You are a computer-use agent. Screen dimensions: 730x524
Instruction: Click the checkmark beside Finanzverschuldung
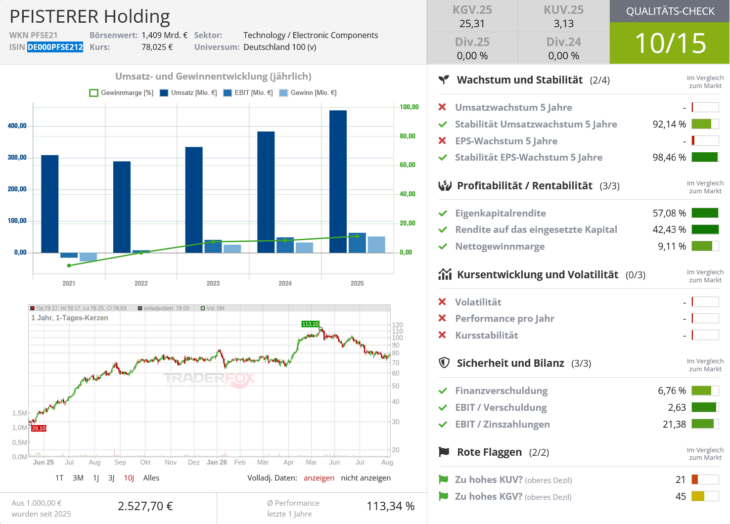[x=443, y=390]
